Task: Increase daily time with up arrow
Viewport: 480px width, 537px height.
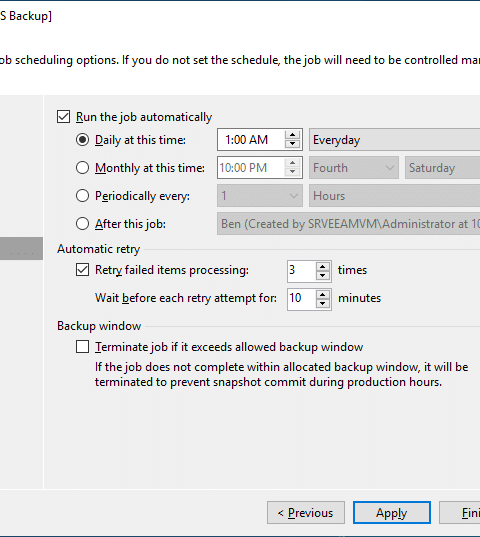Action: (x=292, y=135)
